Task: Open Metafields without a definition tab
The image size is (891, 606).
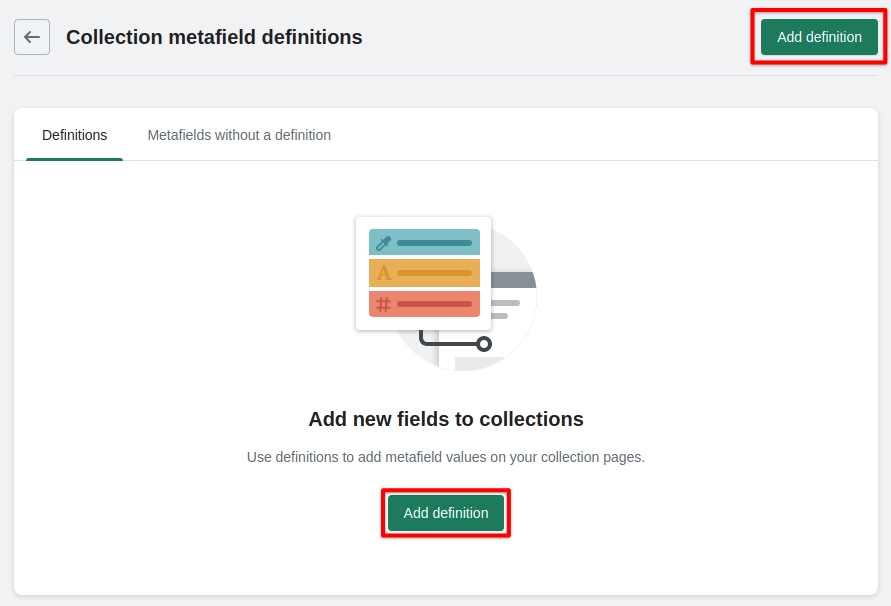Action: click(x=239, y=135)
